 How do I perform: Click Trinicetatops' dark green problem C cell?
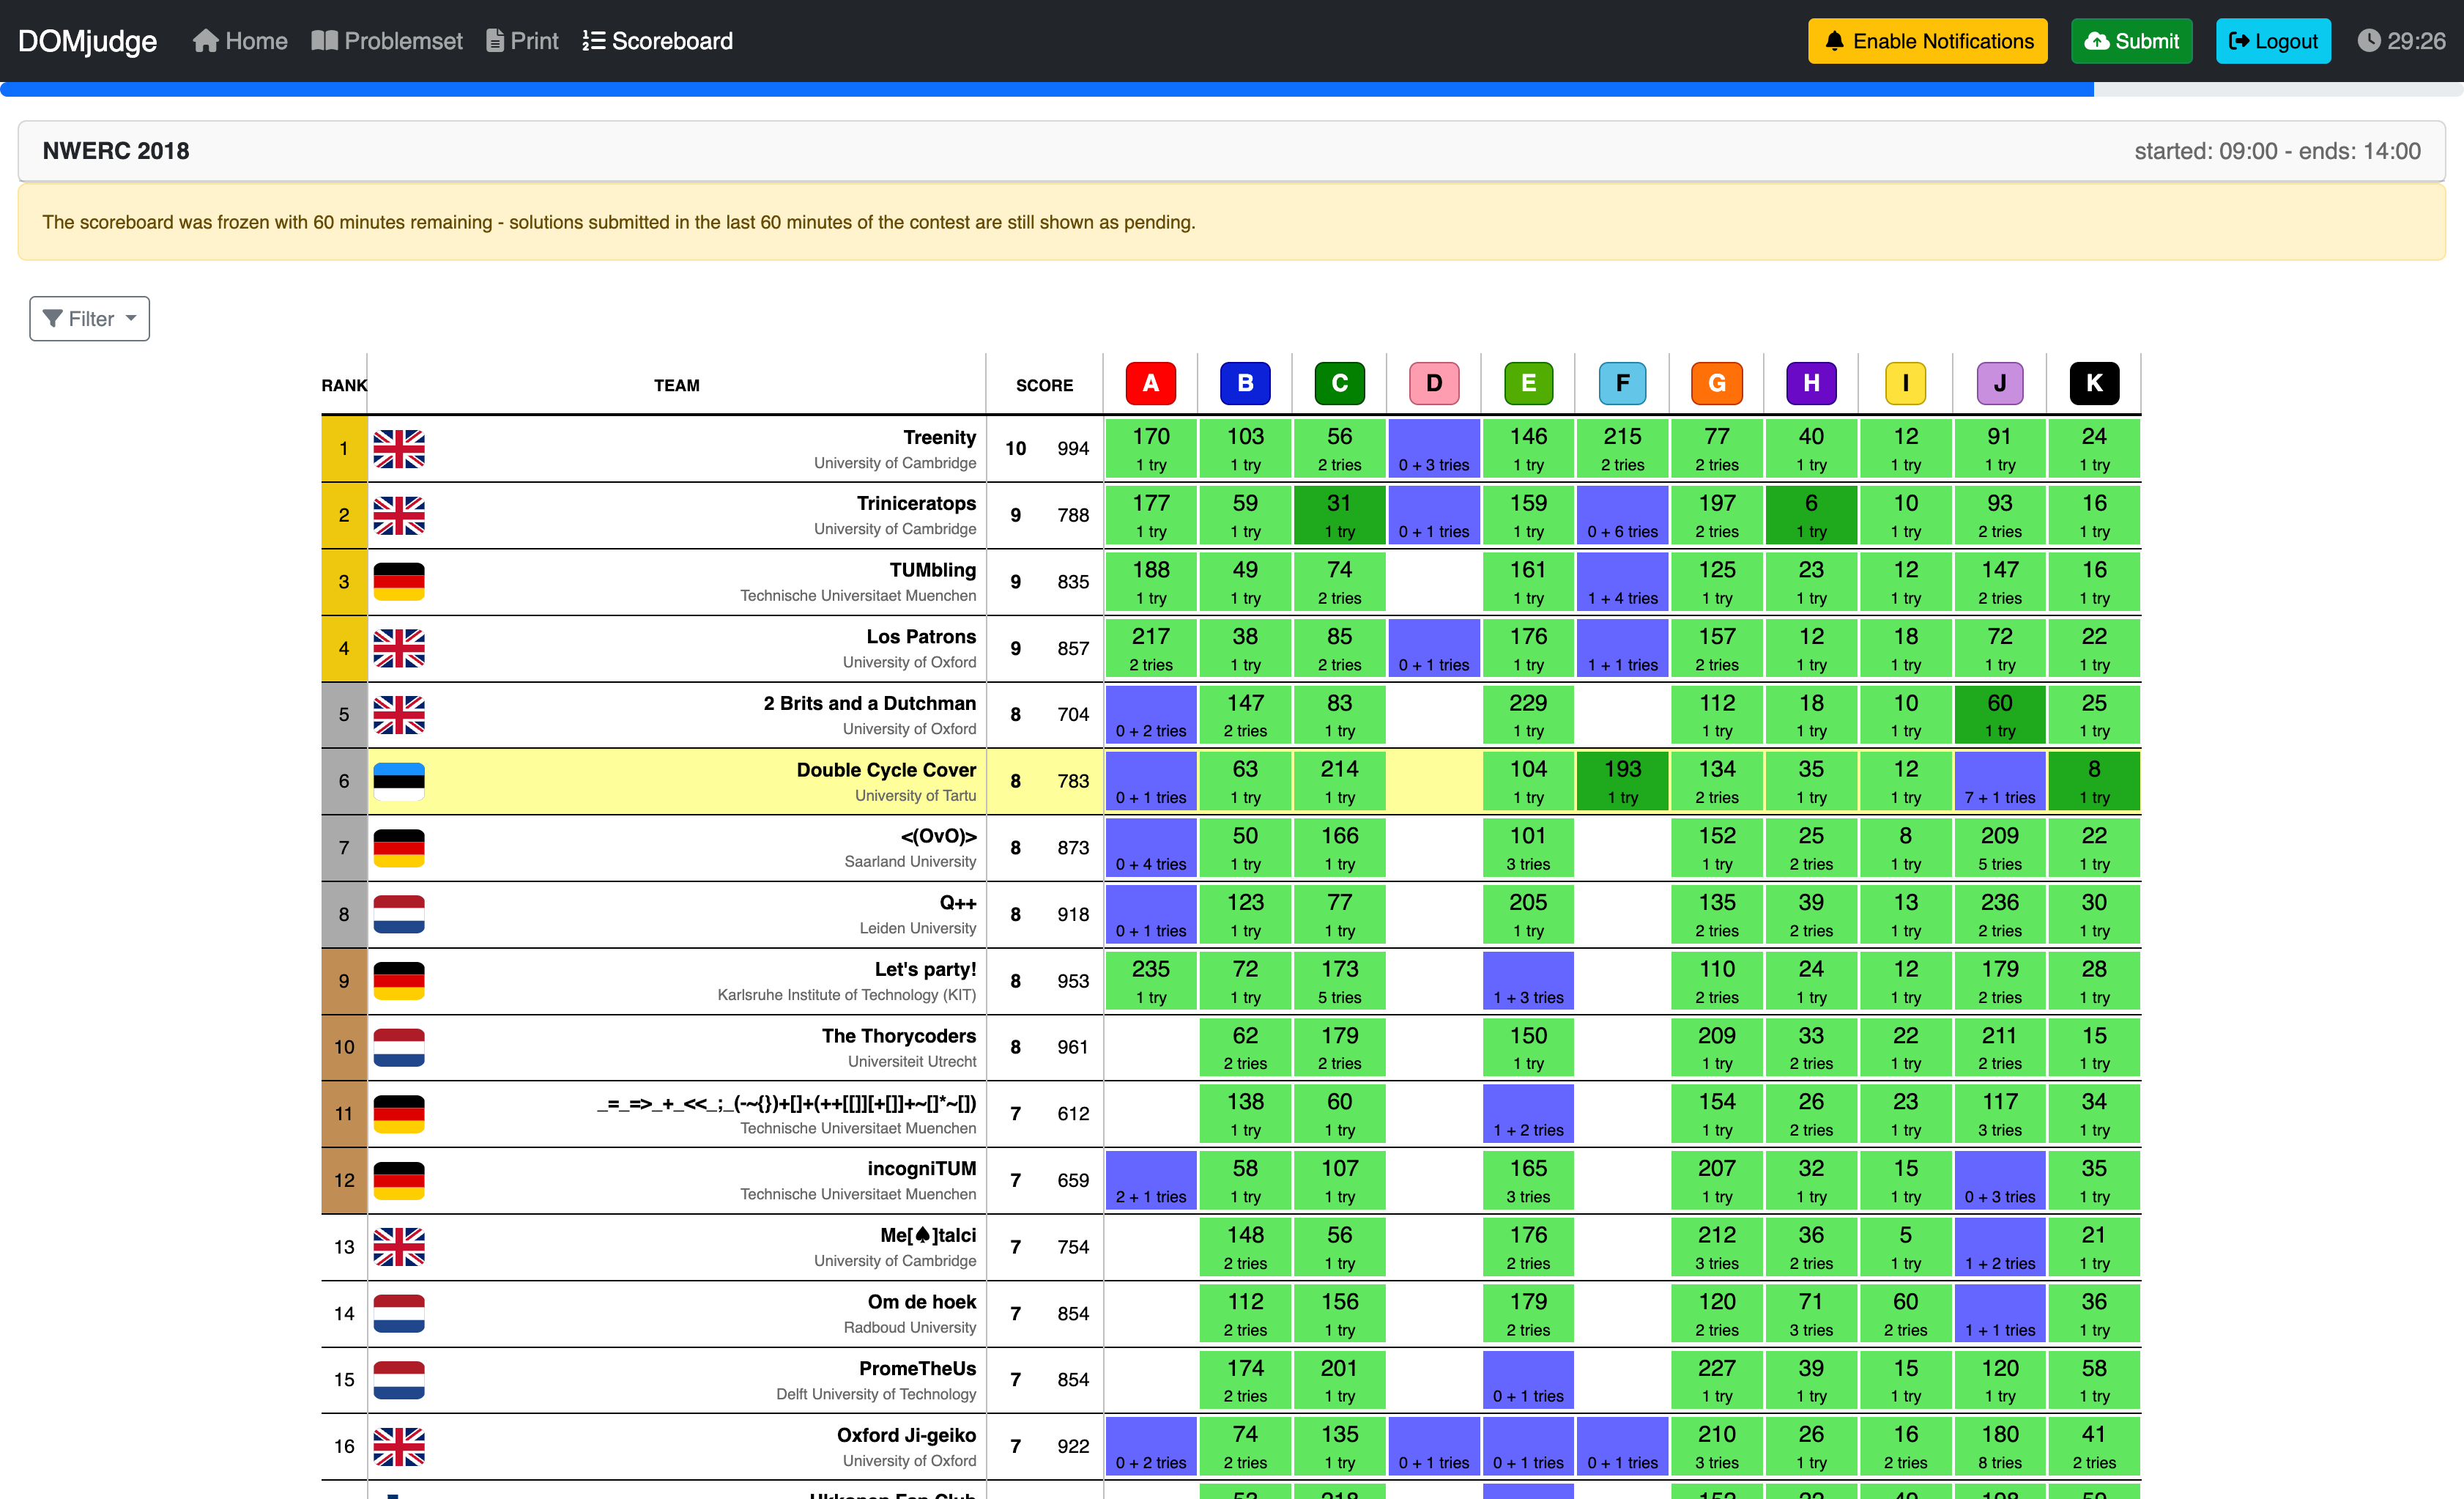[x=1338, y=515]
